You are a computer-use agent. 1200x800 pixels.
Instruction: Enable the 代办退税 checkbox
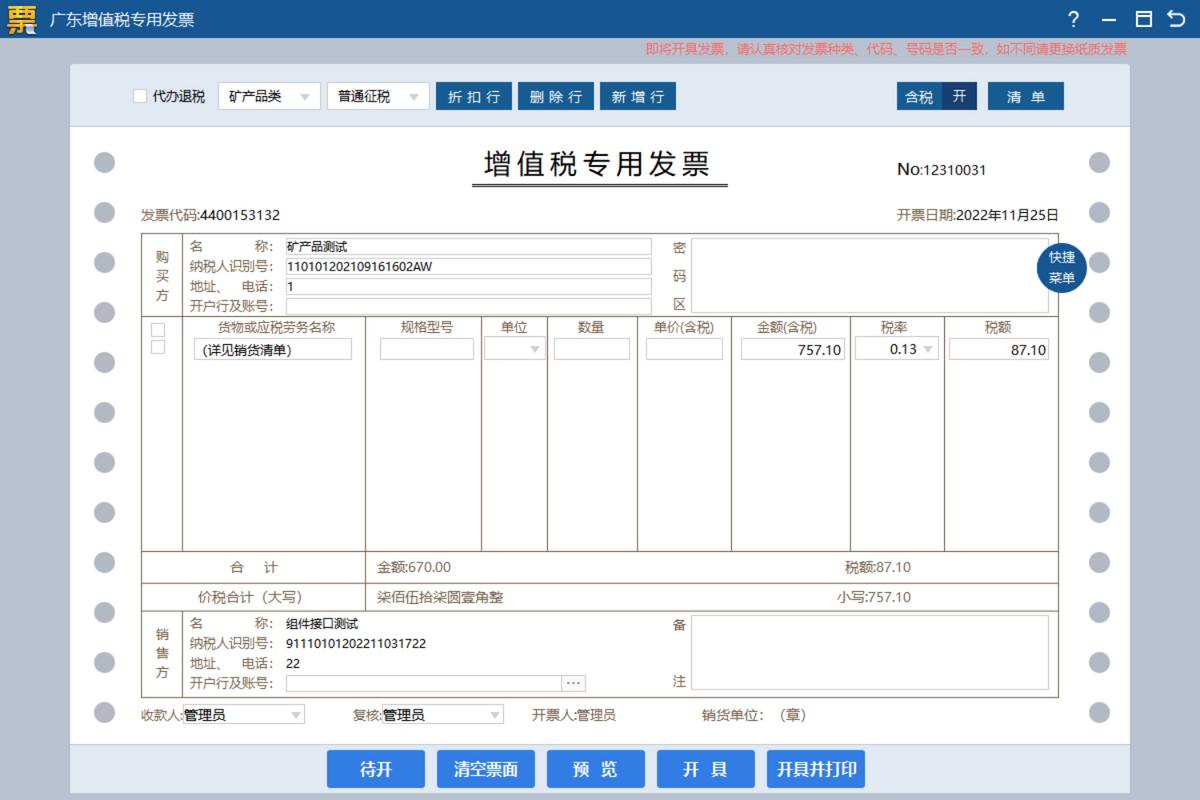(140, 96)
